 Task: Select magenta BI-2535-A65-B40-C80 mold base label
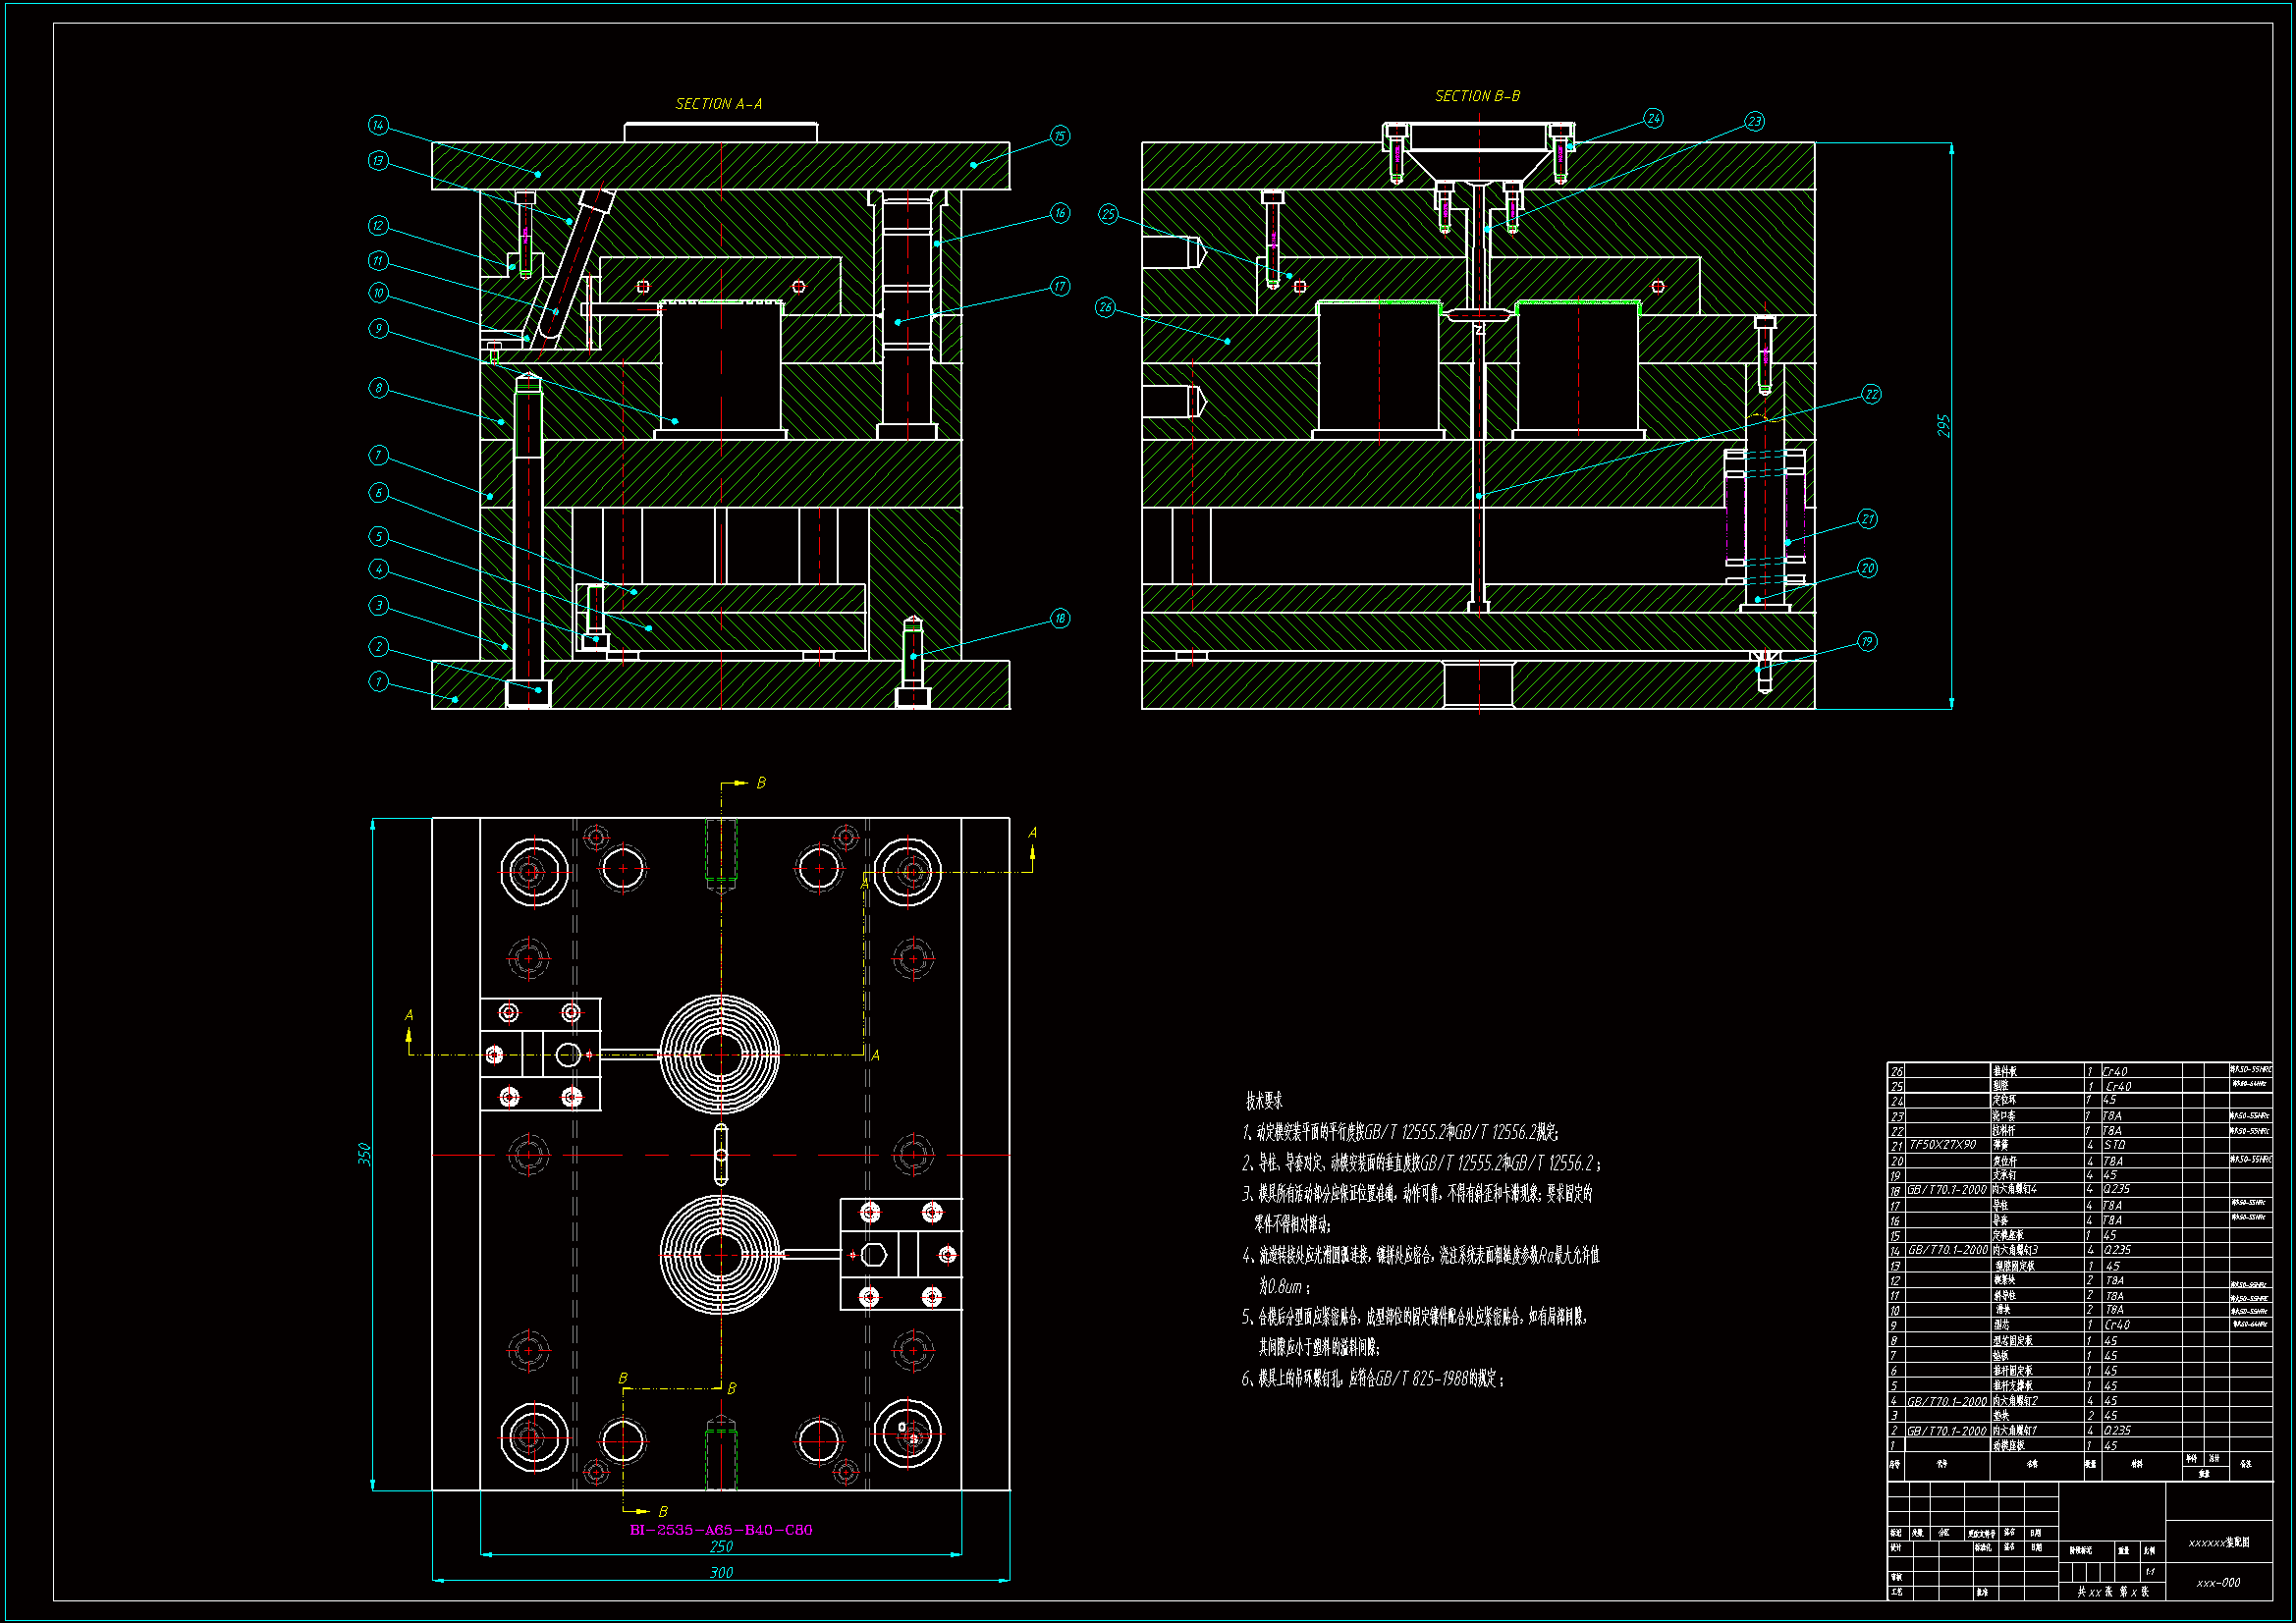(721, 1530)
